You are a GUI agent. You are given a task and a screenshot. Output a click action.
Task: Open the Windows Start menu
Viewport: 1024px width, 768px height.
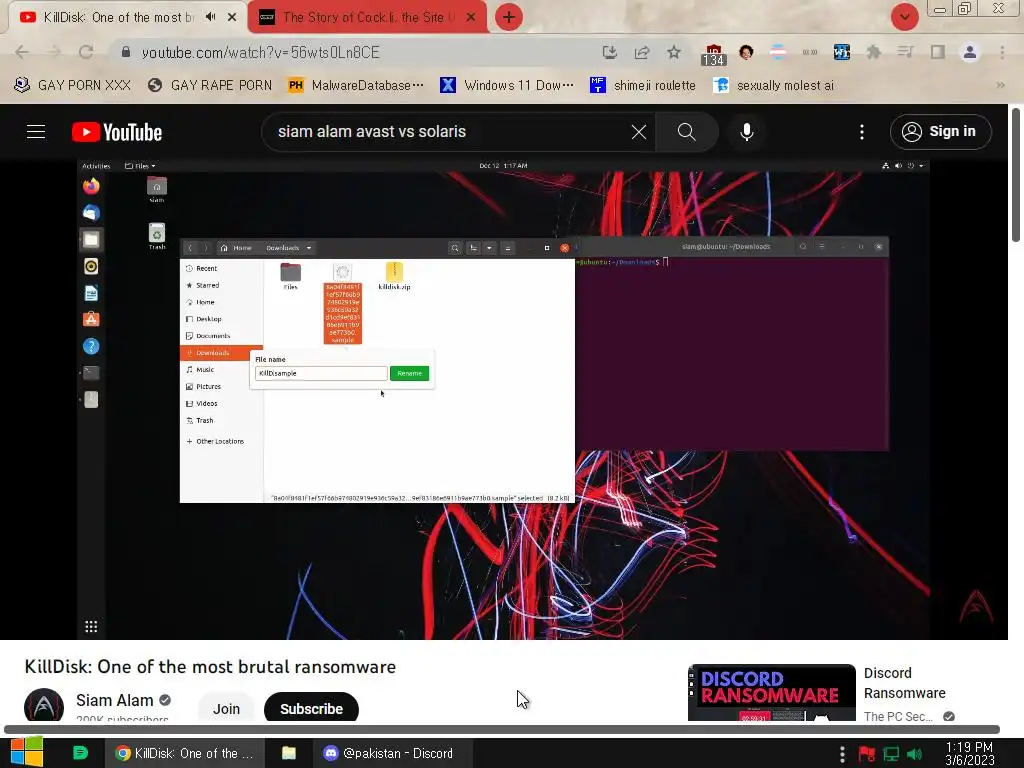[x=27, y=752]
